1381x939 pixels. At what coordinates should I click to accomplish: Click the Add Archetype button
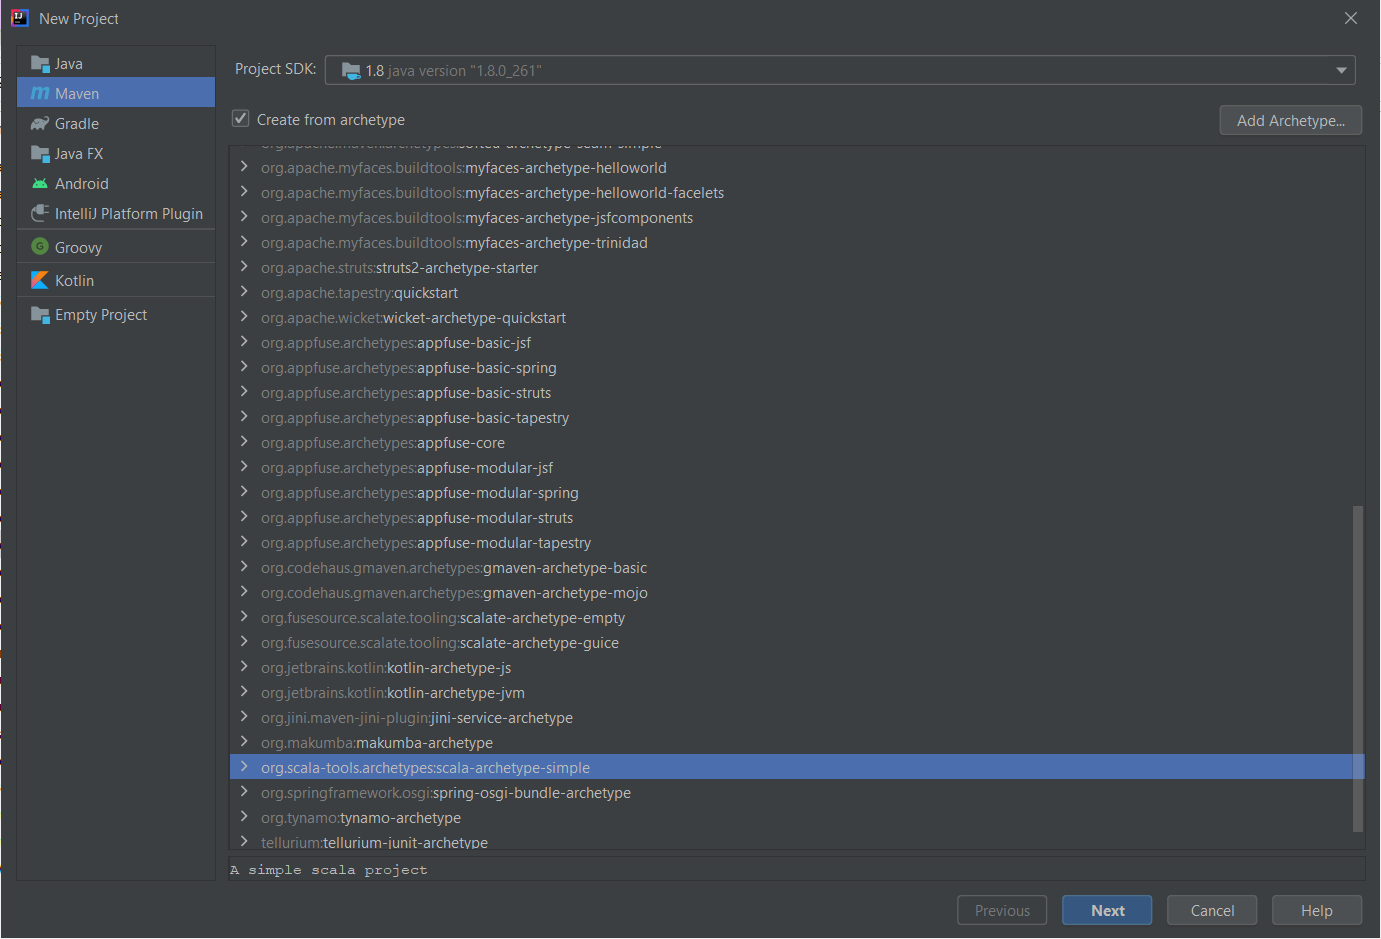coord(1290,119)
